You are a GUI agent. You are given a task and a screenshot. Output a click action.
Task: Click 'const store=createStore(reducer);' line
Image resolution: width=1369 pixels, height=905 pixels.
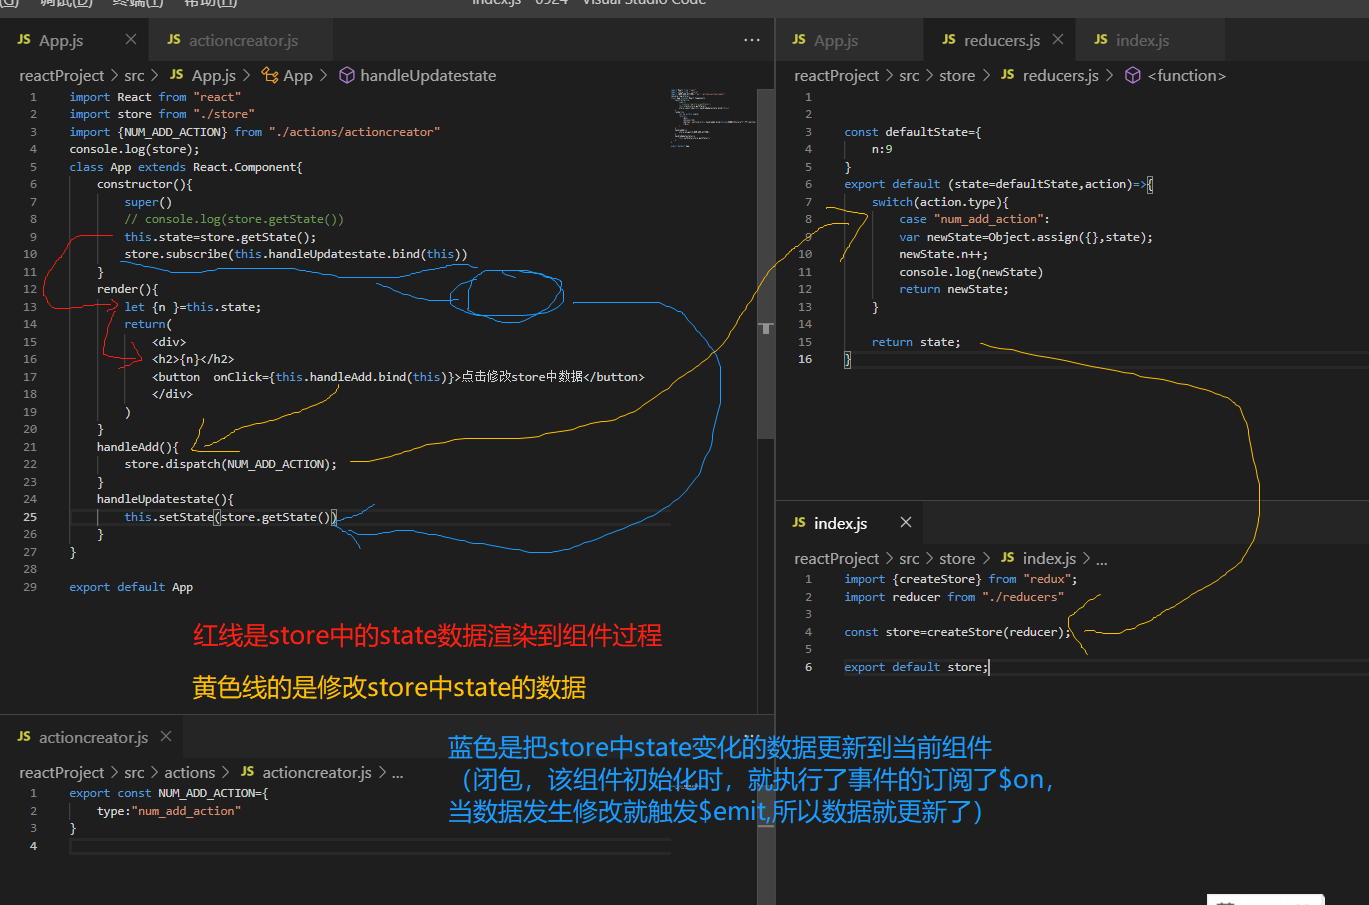[957, 632]
